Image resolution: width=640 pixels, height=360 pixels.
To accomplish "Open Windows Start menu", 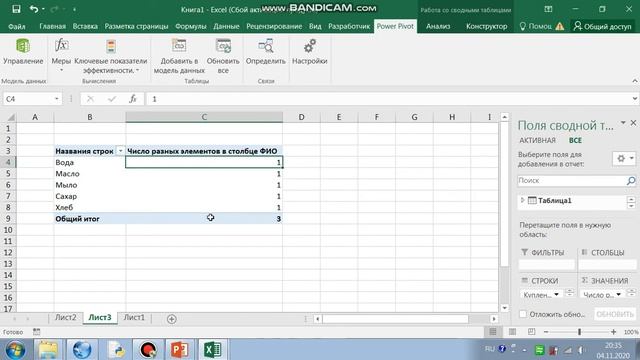I will click(x=15, y=350).
